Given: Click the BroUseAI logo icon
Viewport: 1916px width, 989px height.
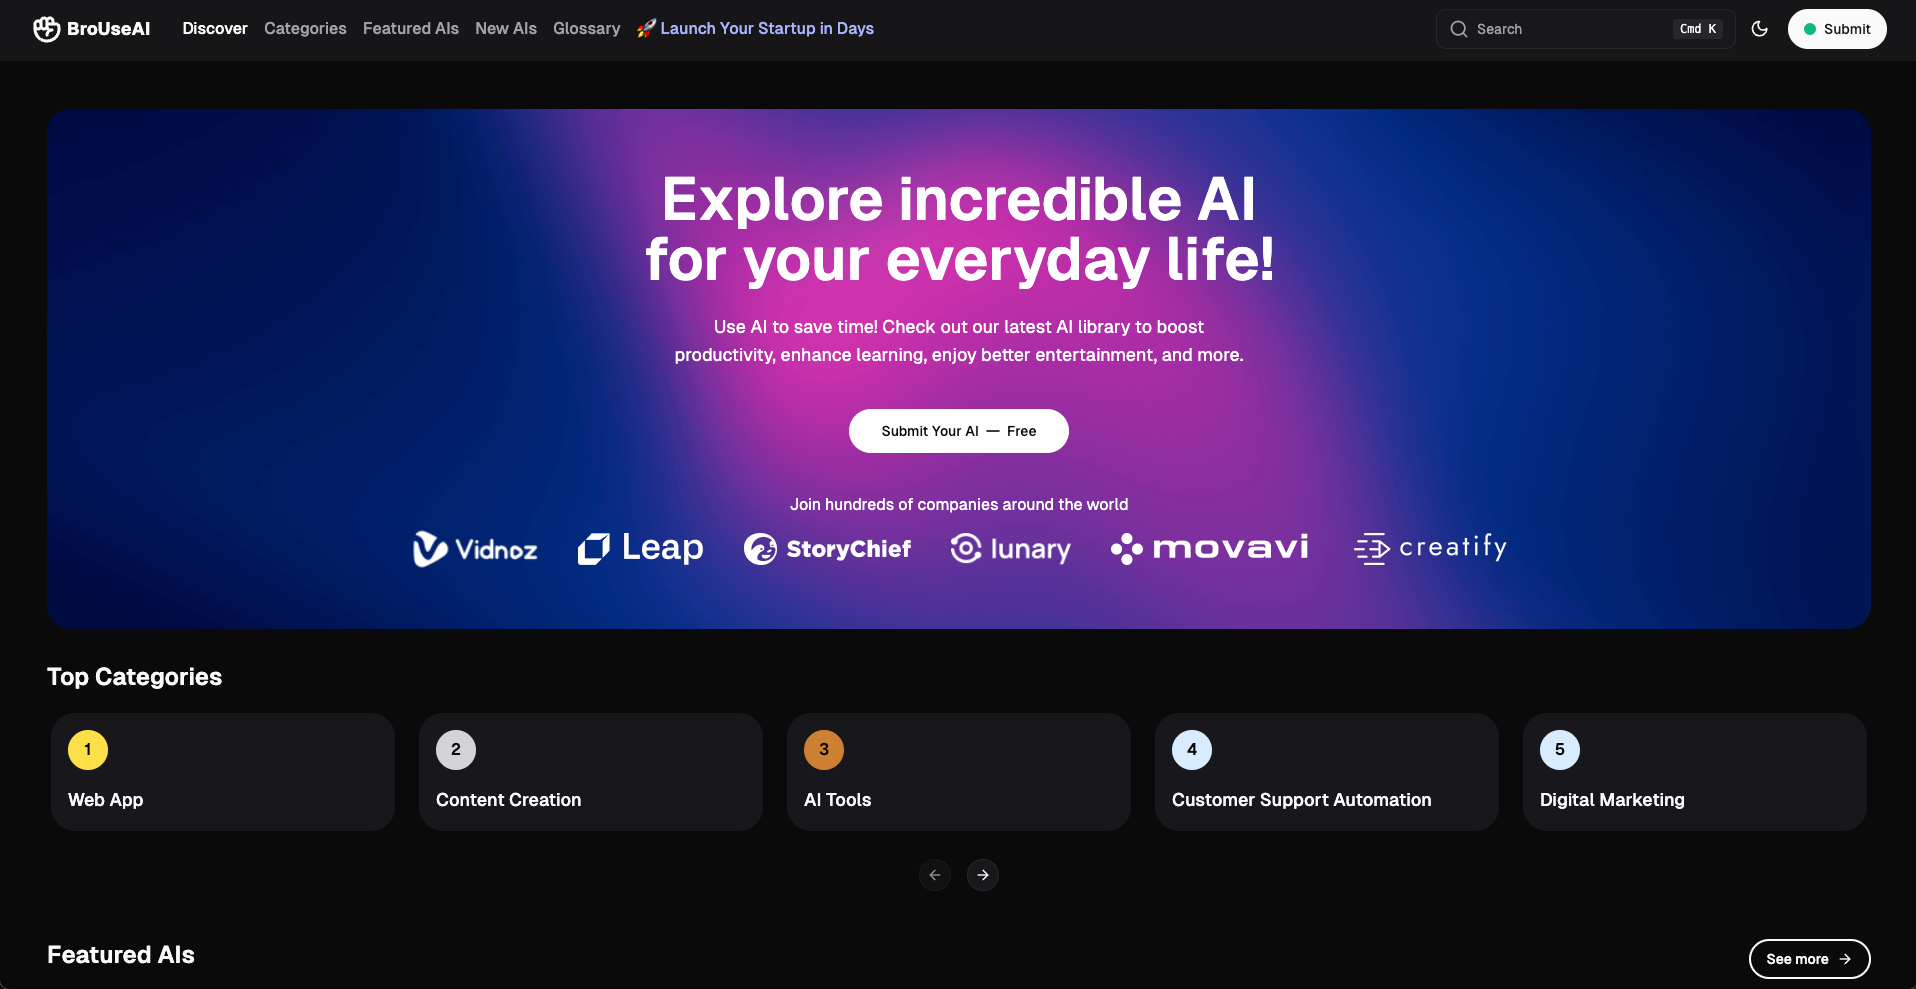Looking at the screenshot, I should click(46, 29).
